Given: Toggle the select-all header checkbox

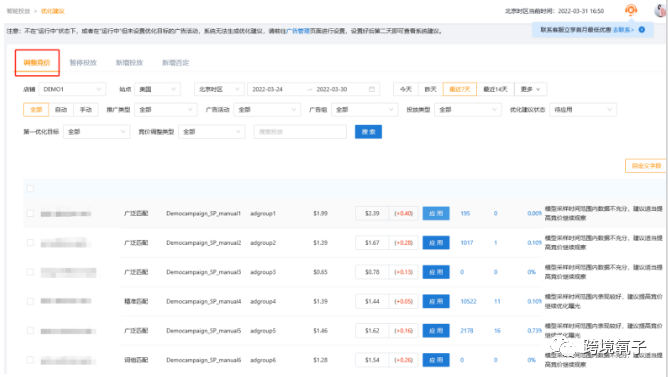Looking at the screenshot, I should (30, 189).
